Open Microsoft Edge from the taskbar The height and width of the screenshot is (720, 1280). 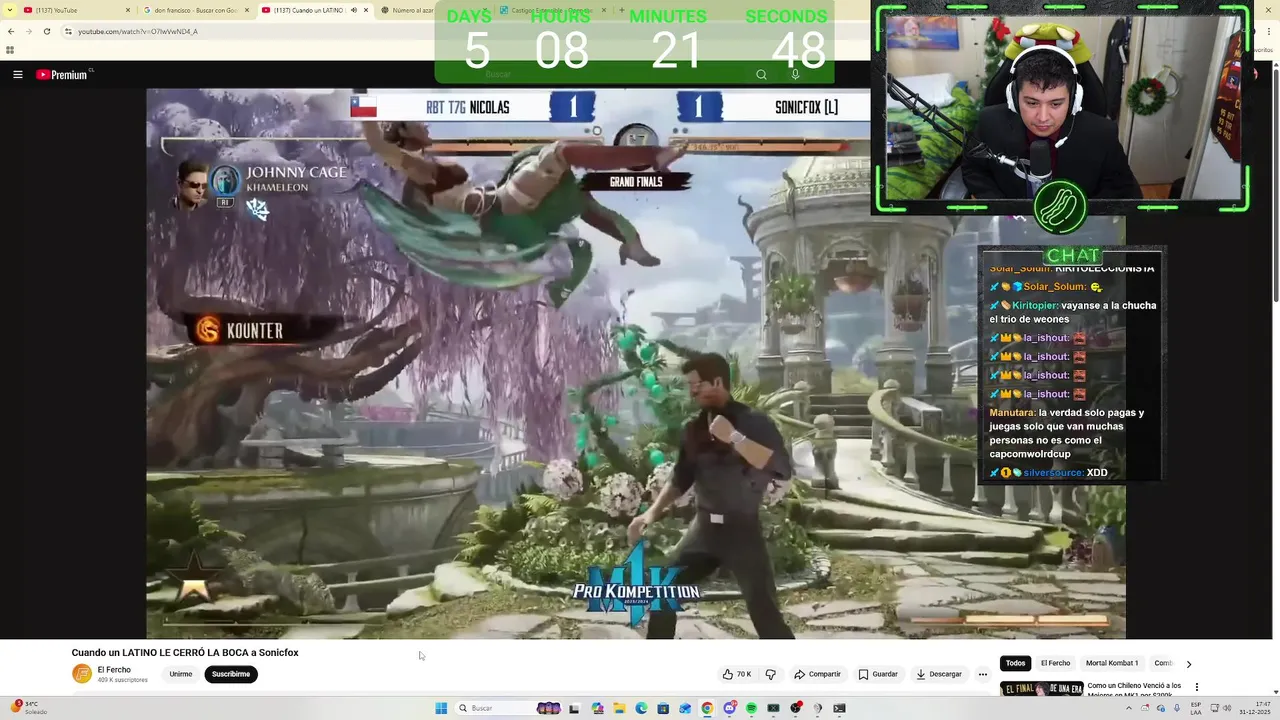(641, 708)
